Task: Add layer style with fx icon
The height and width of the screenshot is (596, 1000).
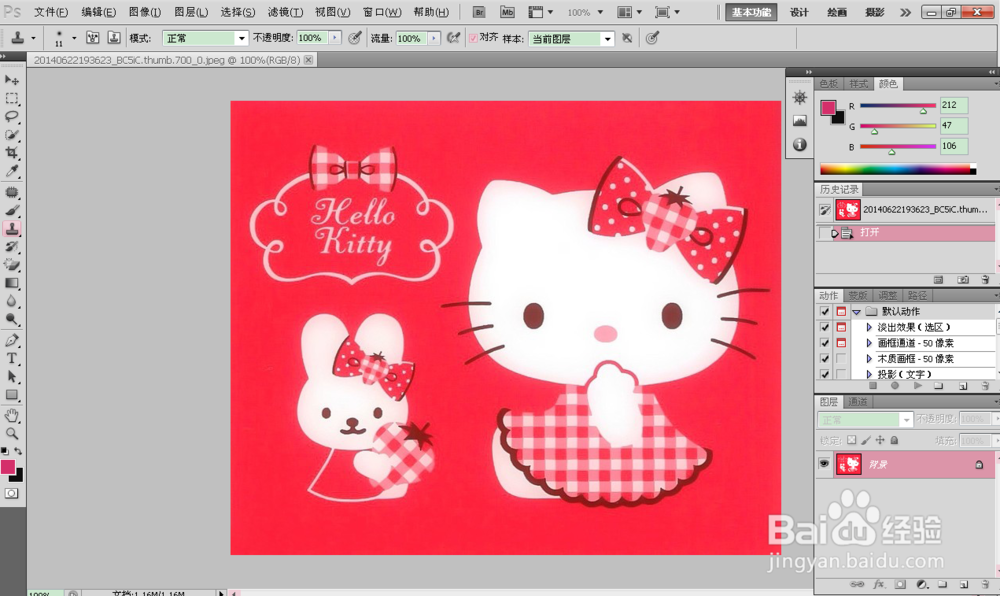Action: coord(879,584)
